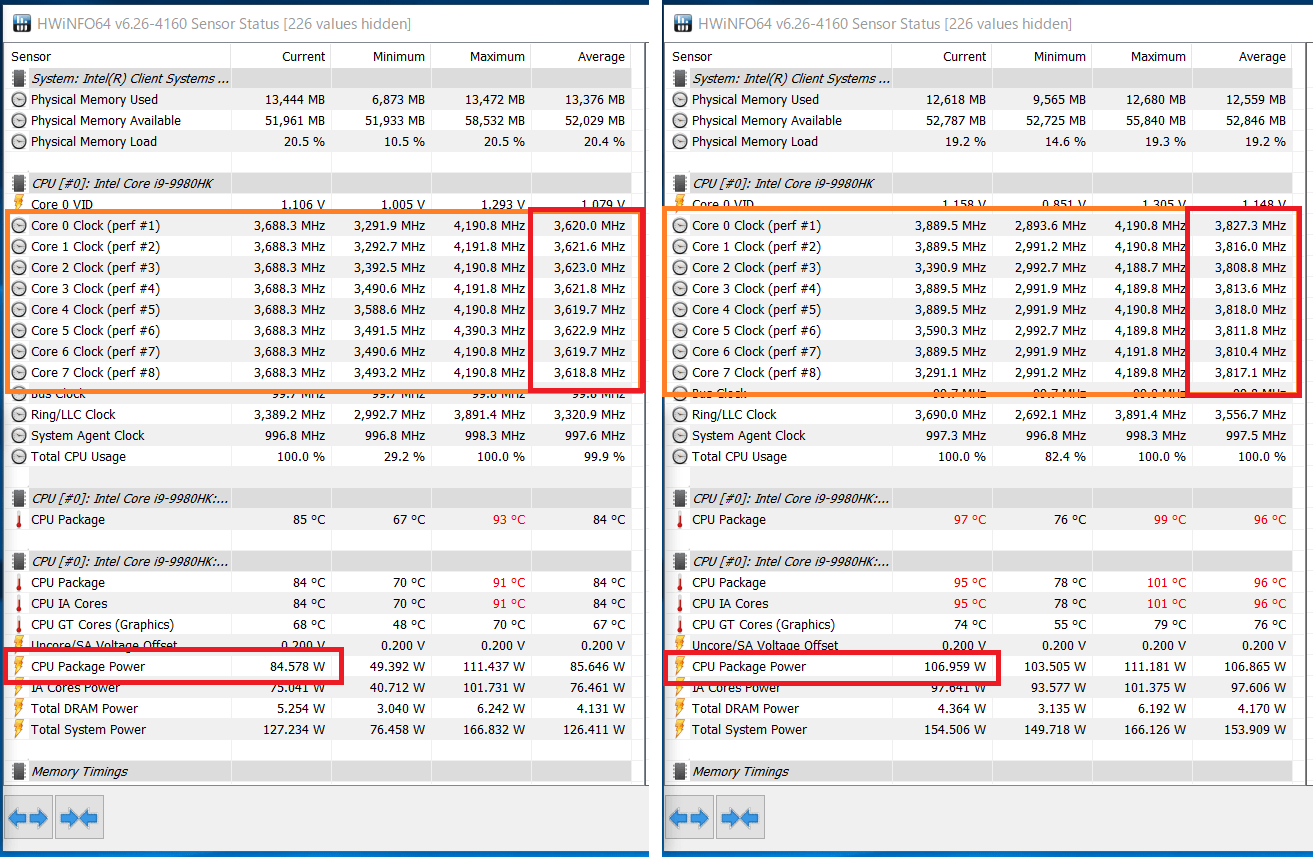Click the Average column header in left window
Image resolution: width=1314 pixels, height=857 pixels.
[x=581, y=57]
